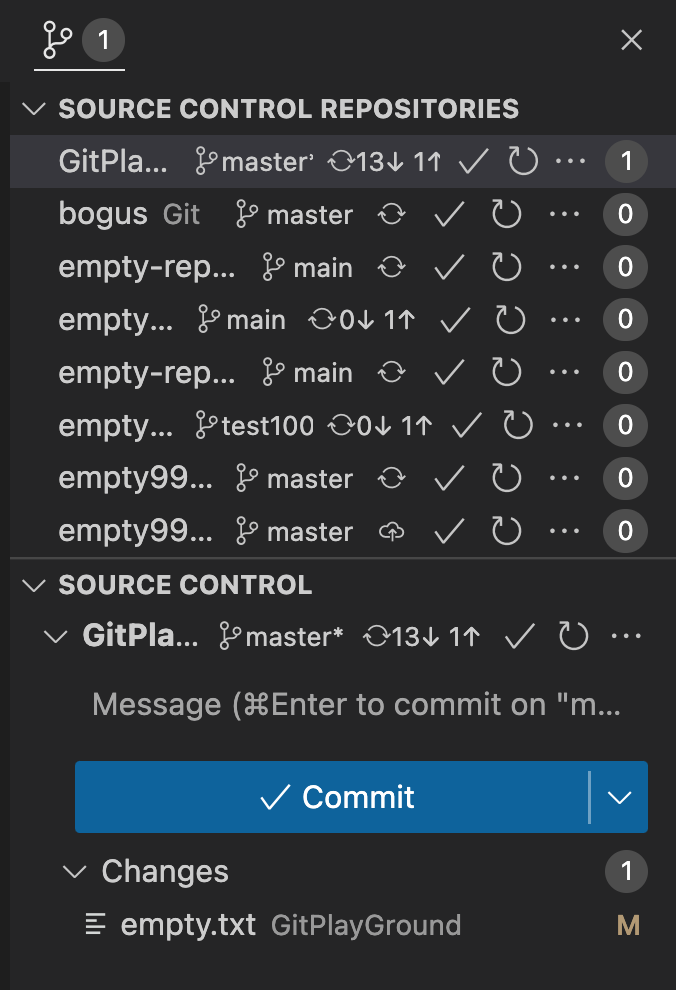Commit staged changes for the bogus repository
Image resolution: width=676 pixels, height=990 pixels.
click(x=448, y=214)
